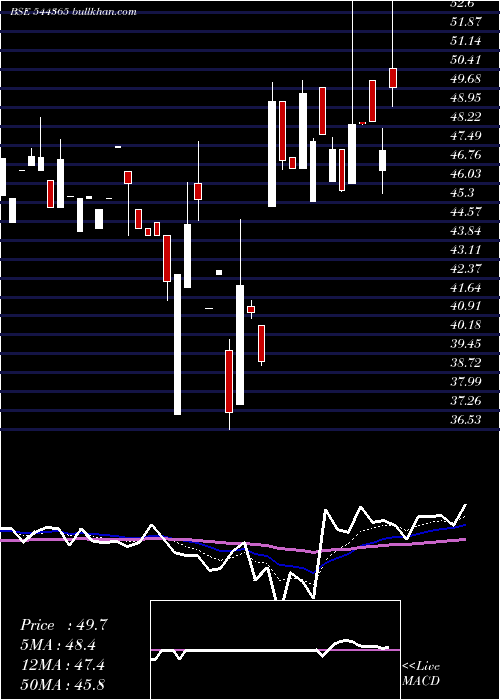Screen dimensions: 500x700
Task: Click the 49.68 price axis label
Action: click(x=465, y=79)
